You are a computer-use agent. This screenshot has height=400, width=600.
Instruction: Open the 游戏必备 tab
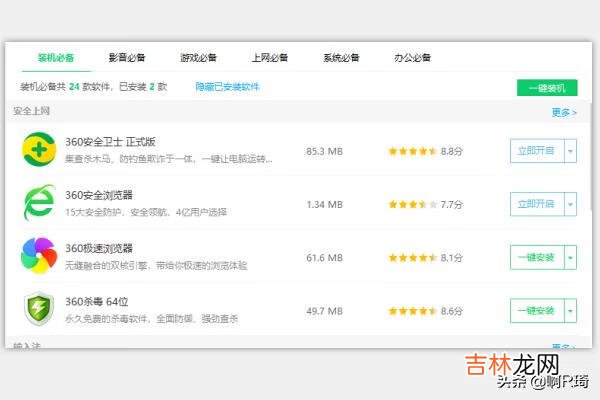tap(199, 58)
